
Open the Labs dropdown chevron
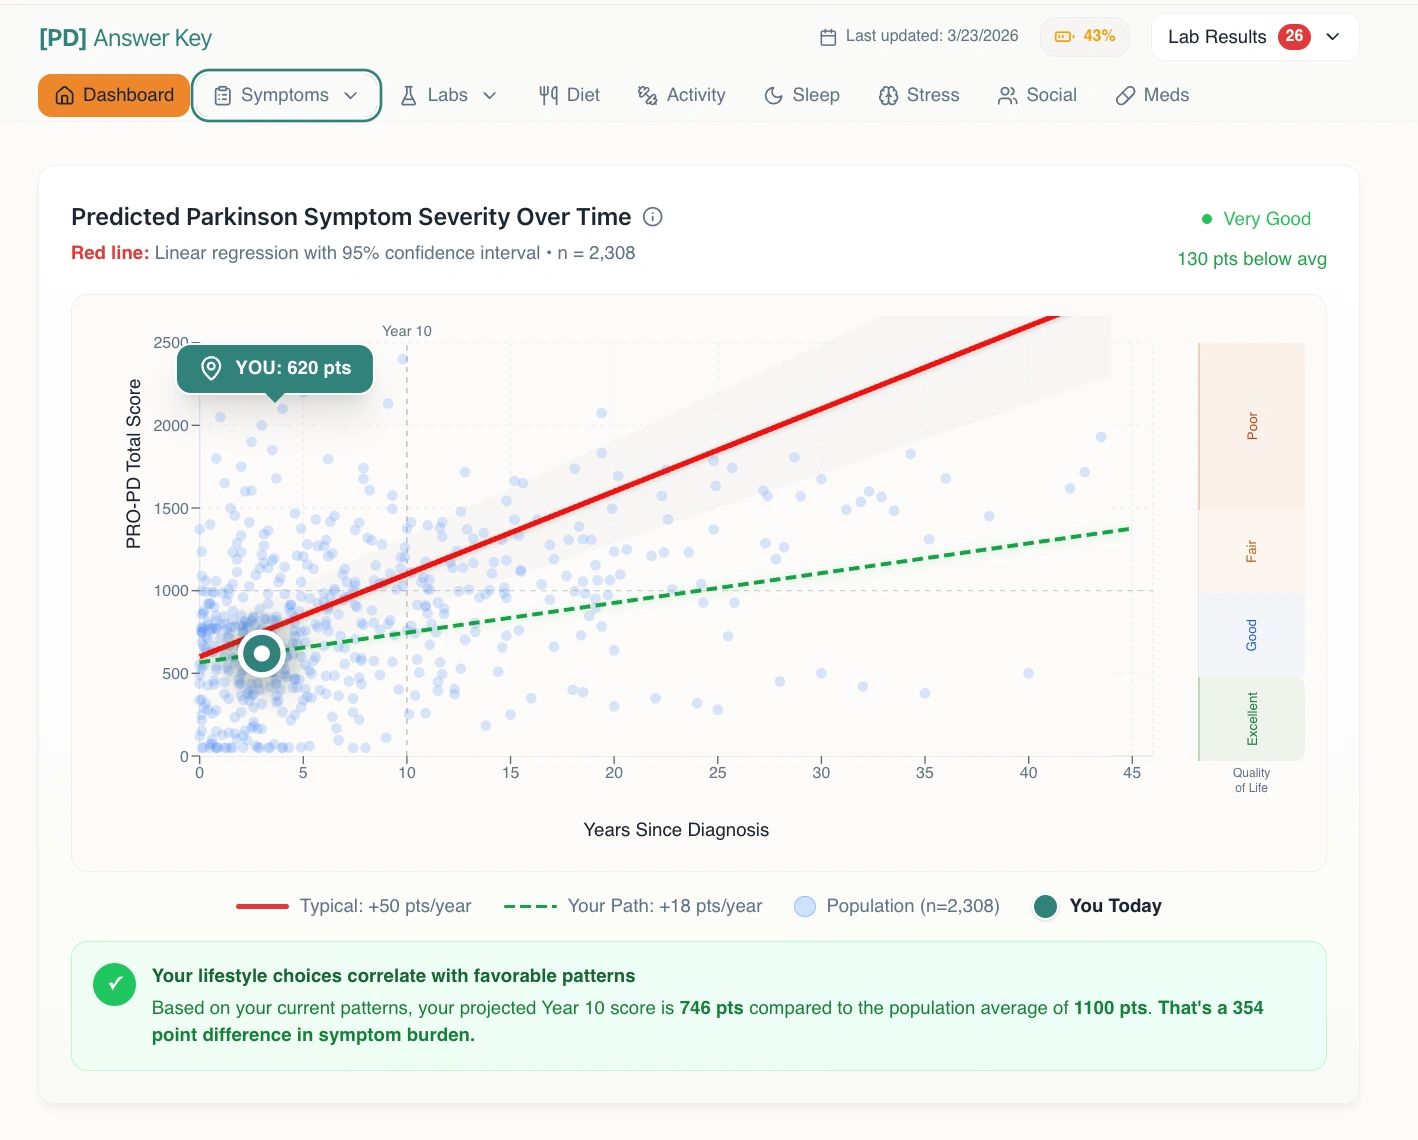point(490,96)
